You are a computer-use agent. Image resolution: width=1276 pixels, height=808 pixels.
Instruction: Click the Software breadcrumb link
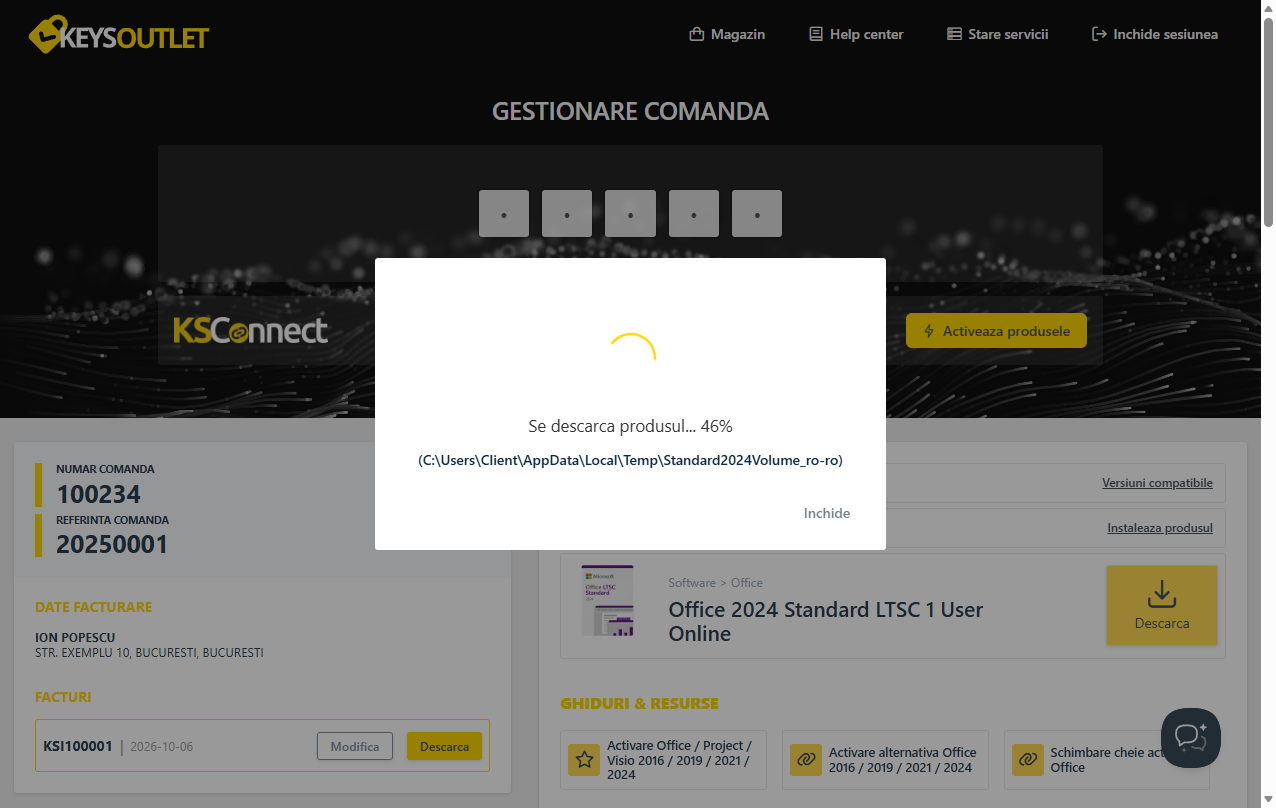click(692, 583)
